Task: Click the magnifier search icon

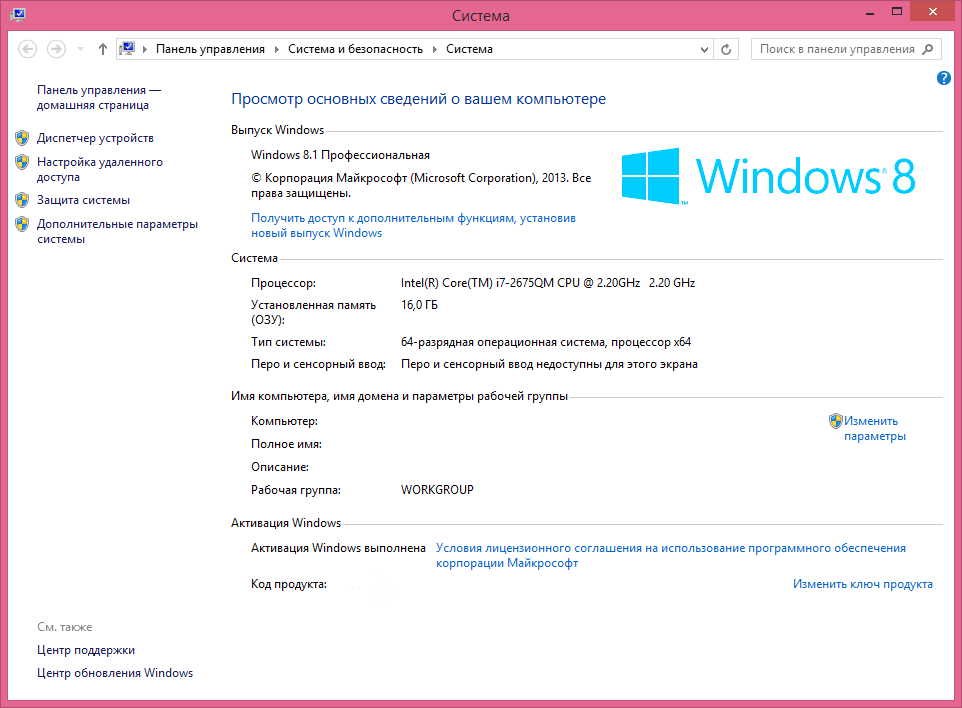Action: click(x=928, y=49)
